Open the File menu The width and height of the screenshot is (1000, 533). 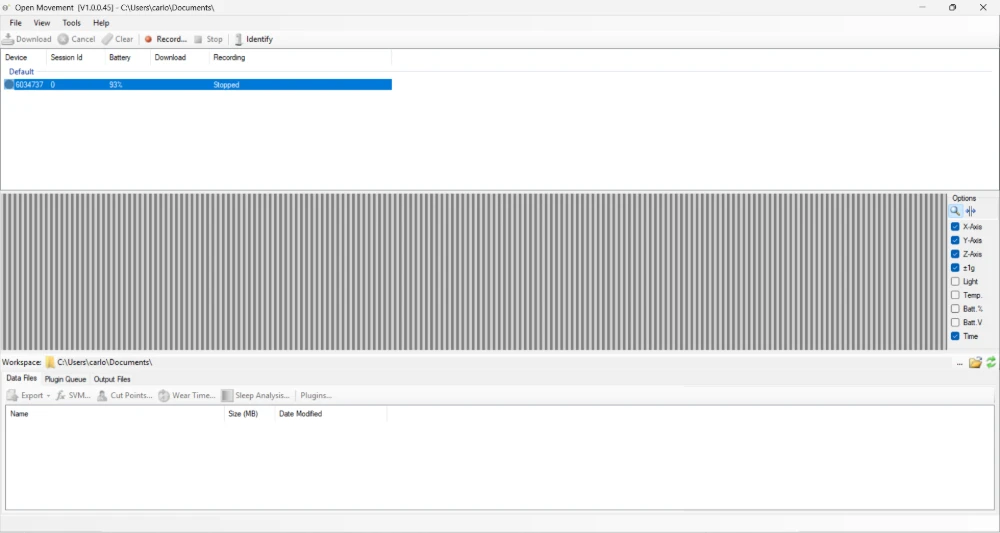pos(15,22)
